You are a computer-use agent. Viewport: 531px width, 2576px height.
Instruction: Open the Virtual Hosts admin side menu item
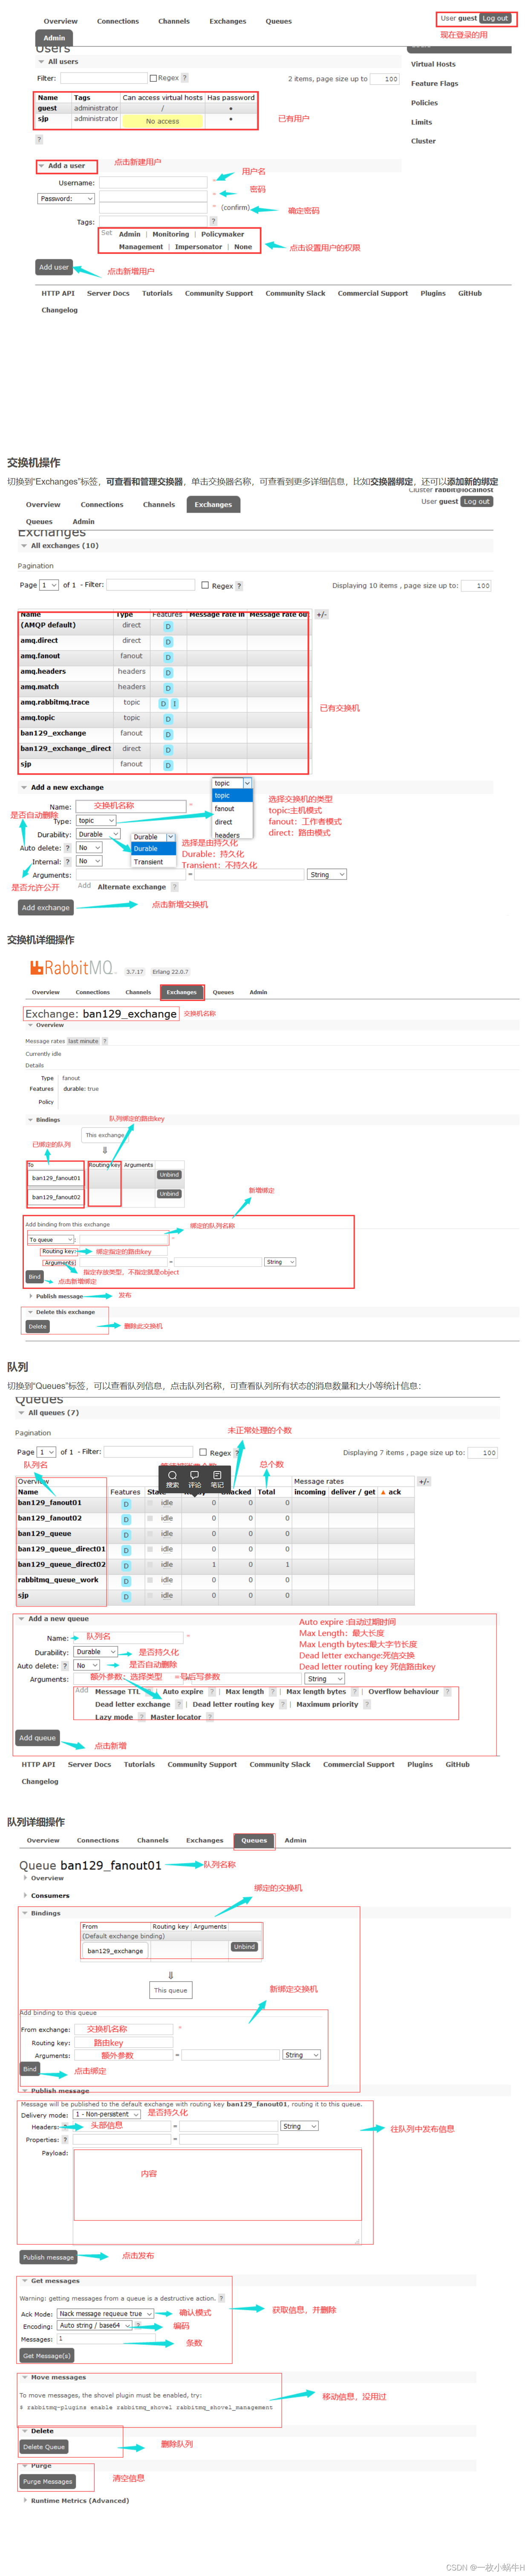pyautogui.click(x=433, y=64)
